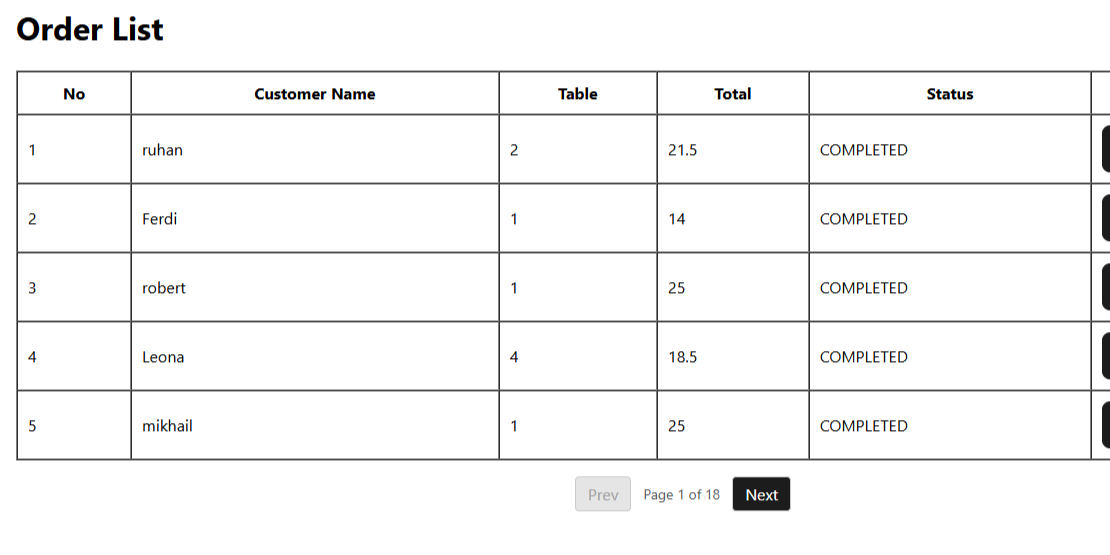Click the 18.5 total value

coord(683,357)
